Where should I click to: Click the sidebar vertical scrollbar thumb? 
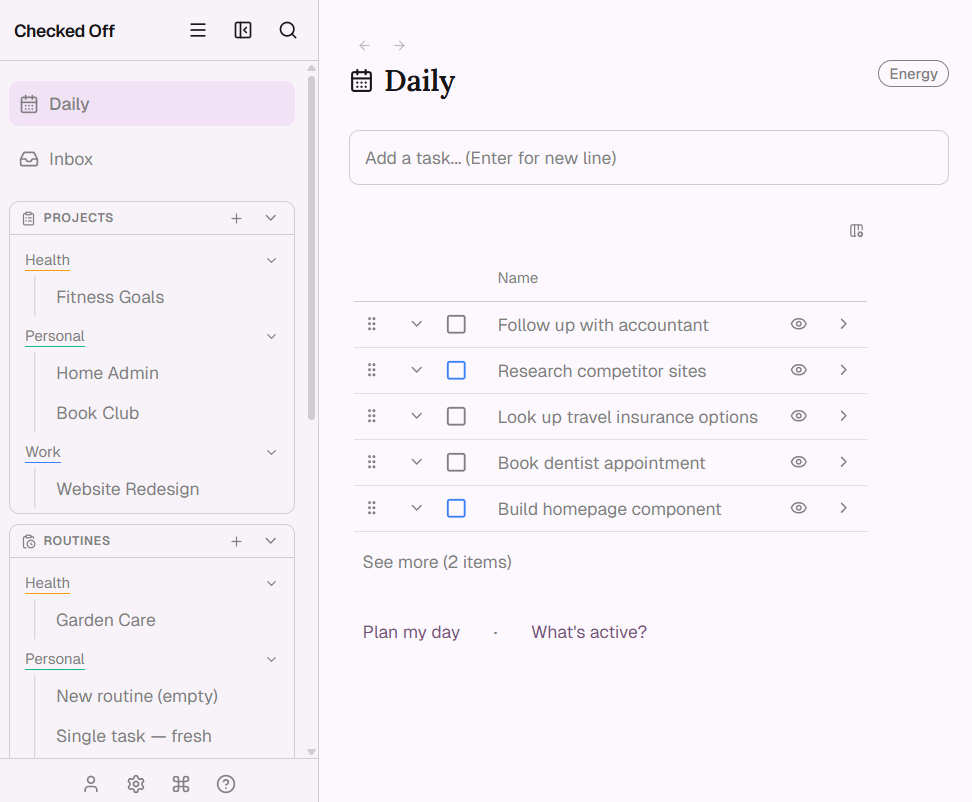coord(311,248)
